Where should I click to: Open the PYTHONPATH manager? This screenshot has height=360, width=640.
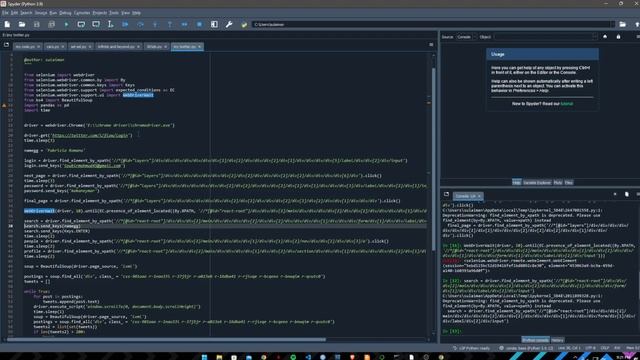tap(244, 24)
